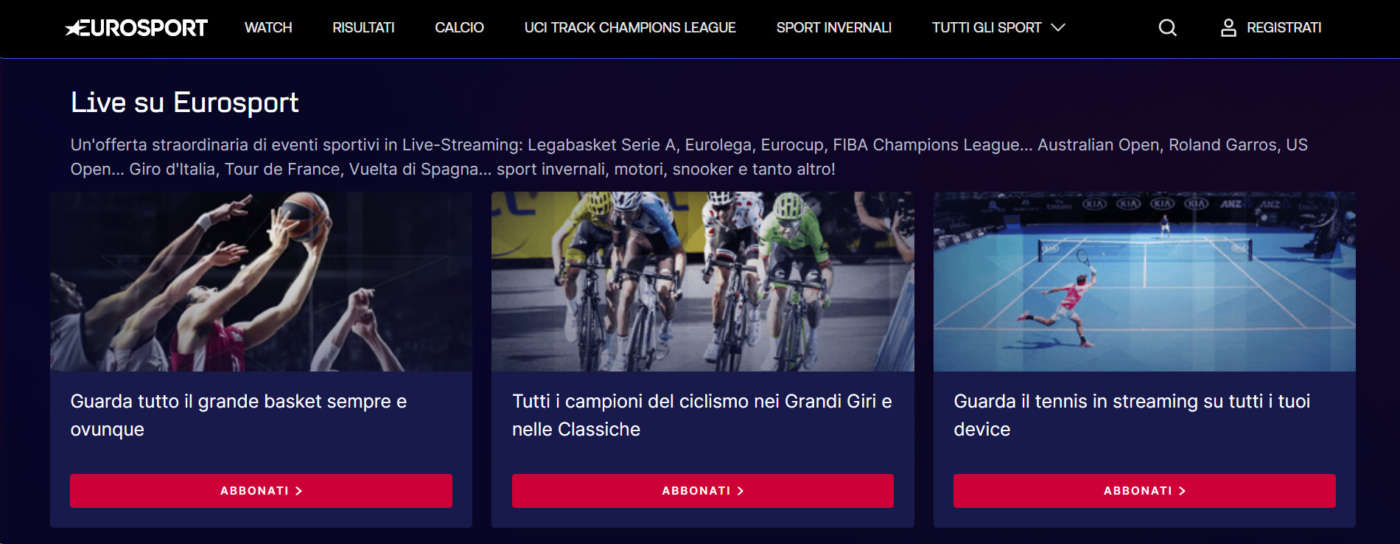Click the ciclismo Grandi Giri headline
This screenshot has height=544, width=1400.
pos(701,415)
